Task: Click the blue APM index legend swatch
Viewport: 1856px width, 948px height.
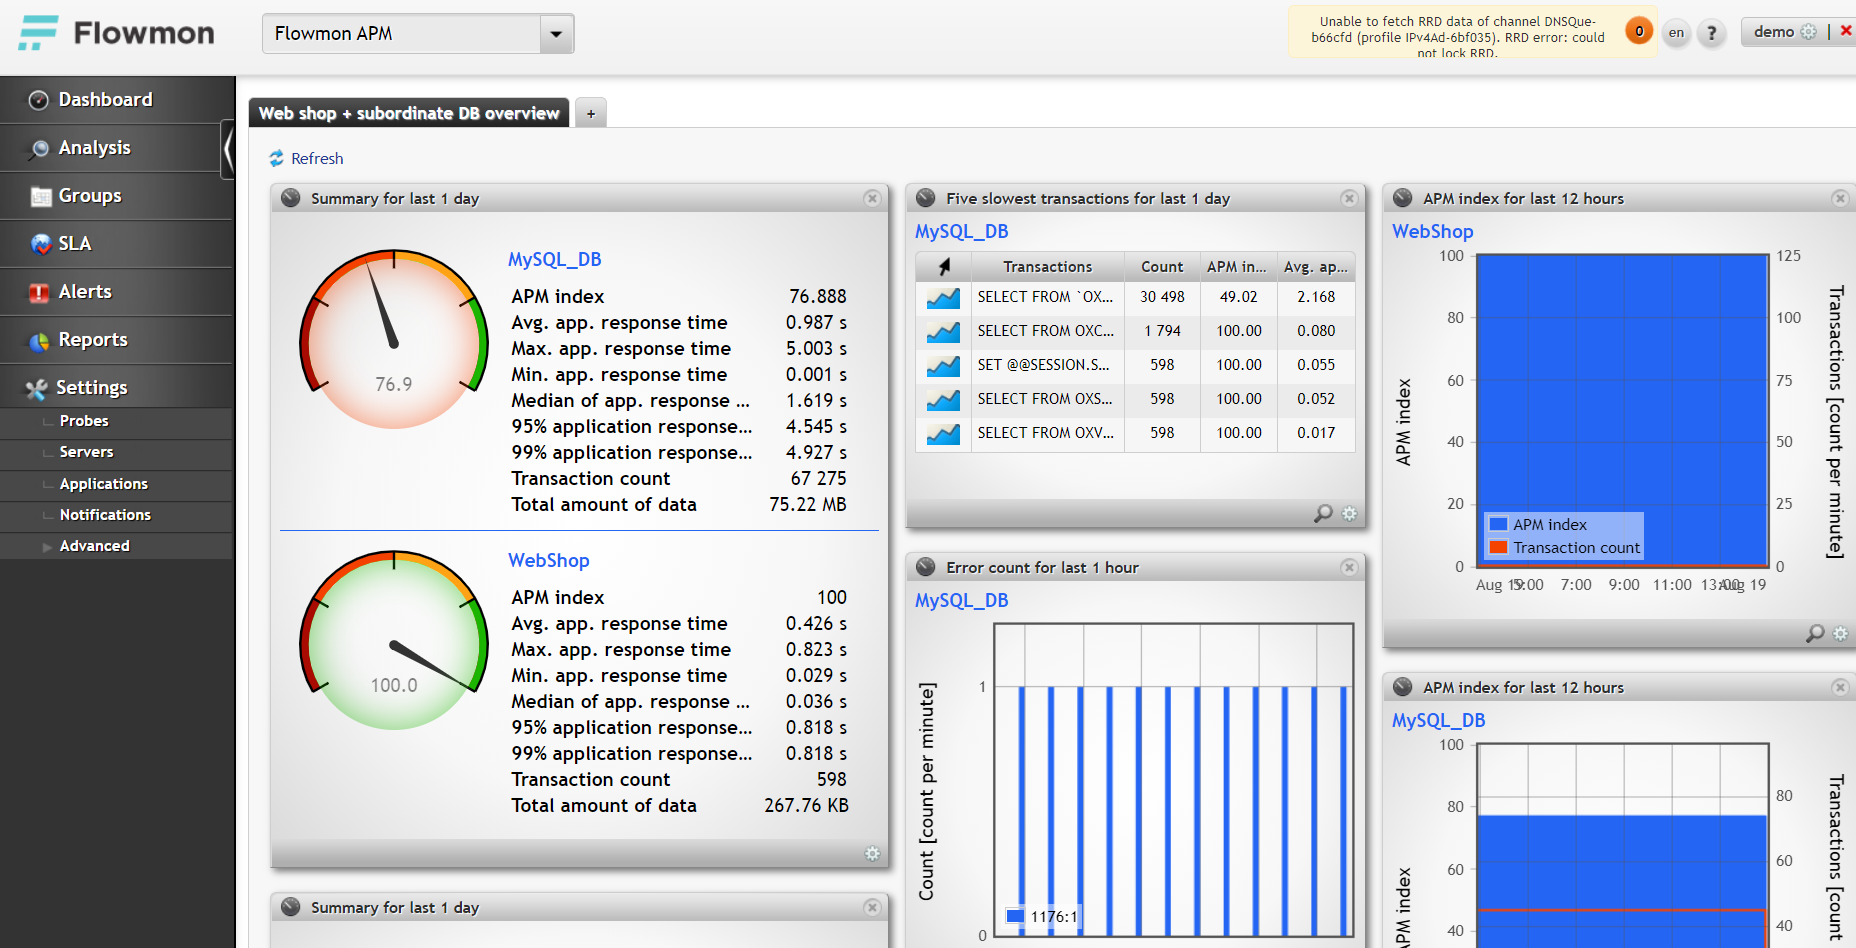Action: point(1497,524)
